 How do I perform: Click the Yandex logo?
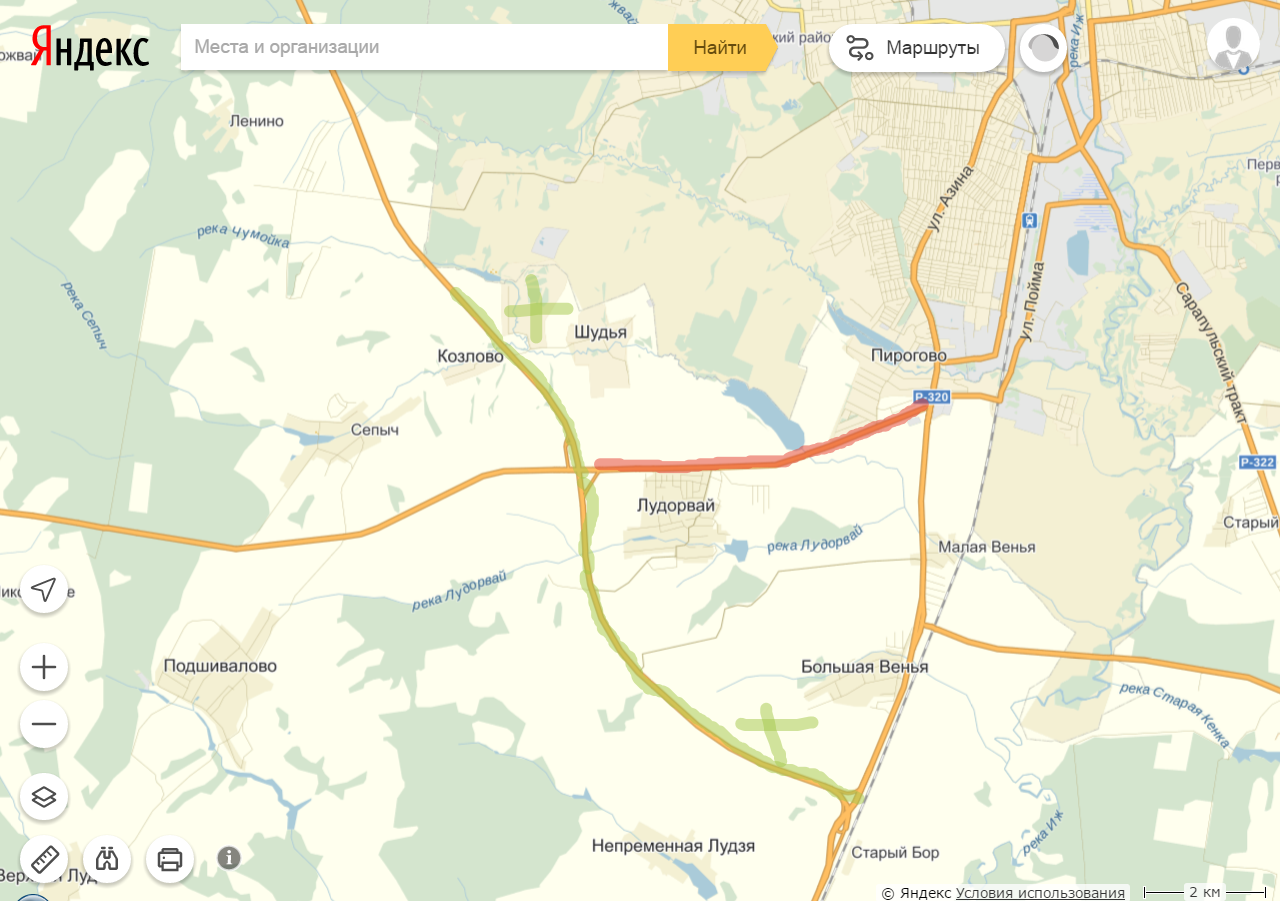point(90,47)
